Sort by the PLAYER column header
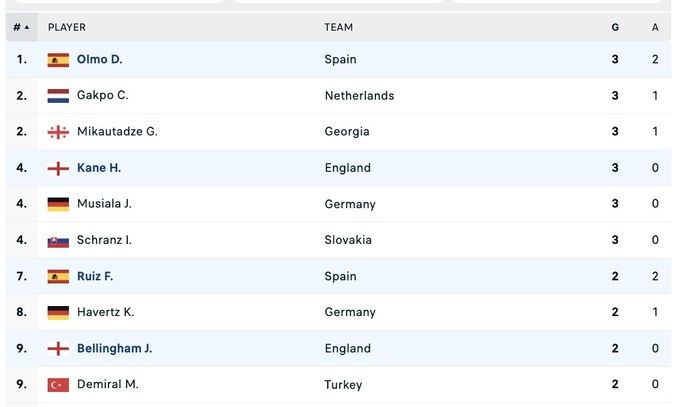Screen dimensions: 680x407 coord(67,27)
